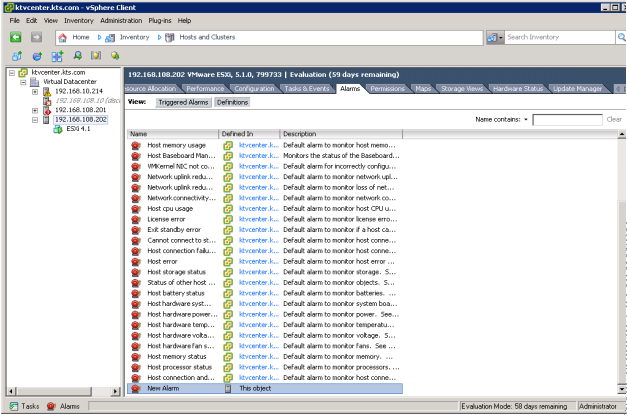Click the Tasks icon in status bar
Image resolution: width=627 pixels, height=415 pixels.
tap(14, 406)
